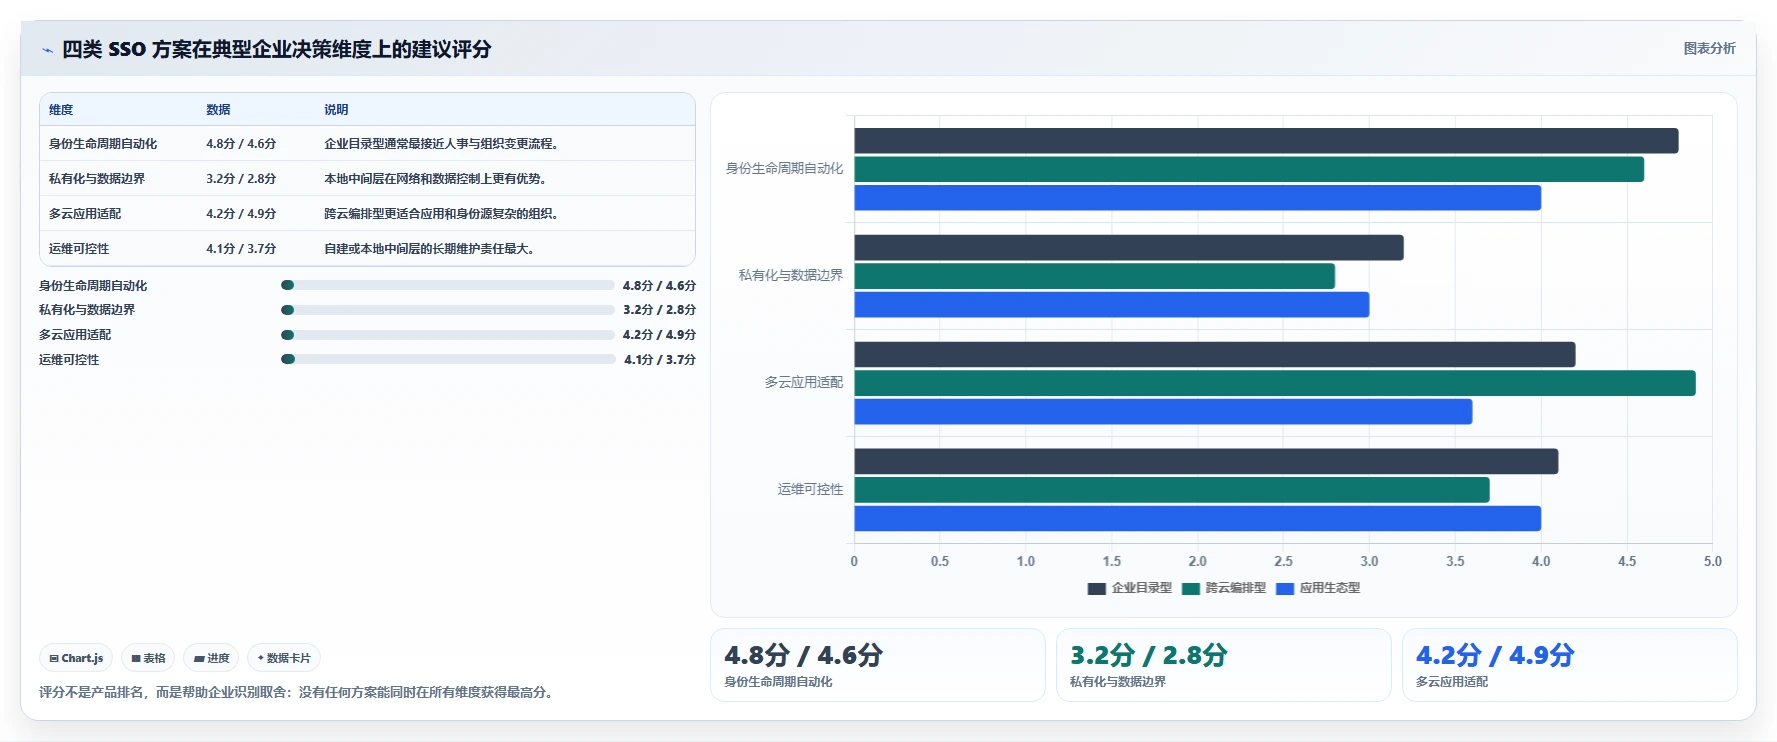Click the dark 企业目录型 bar for 运维可控性
This screenshot has height=742, width=1777.
coord(1206,461)
